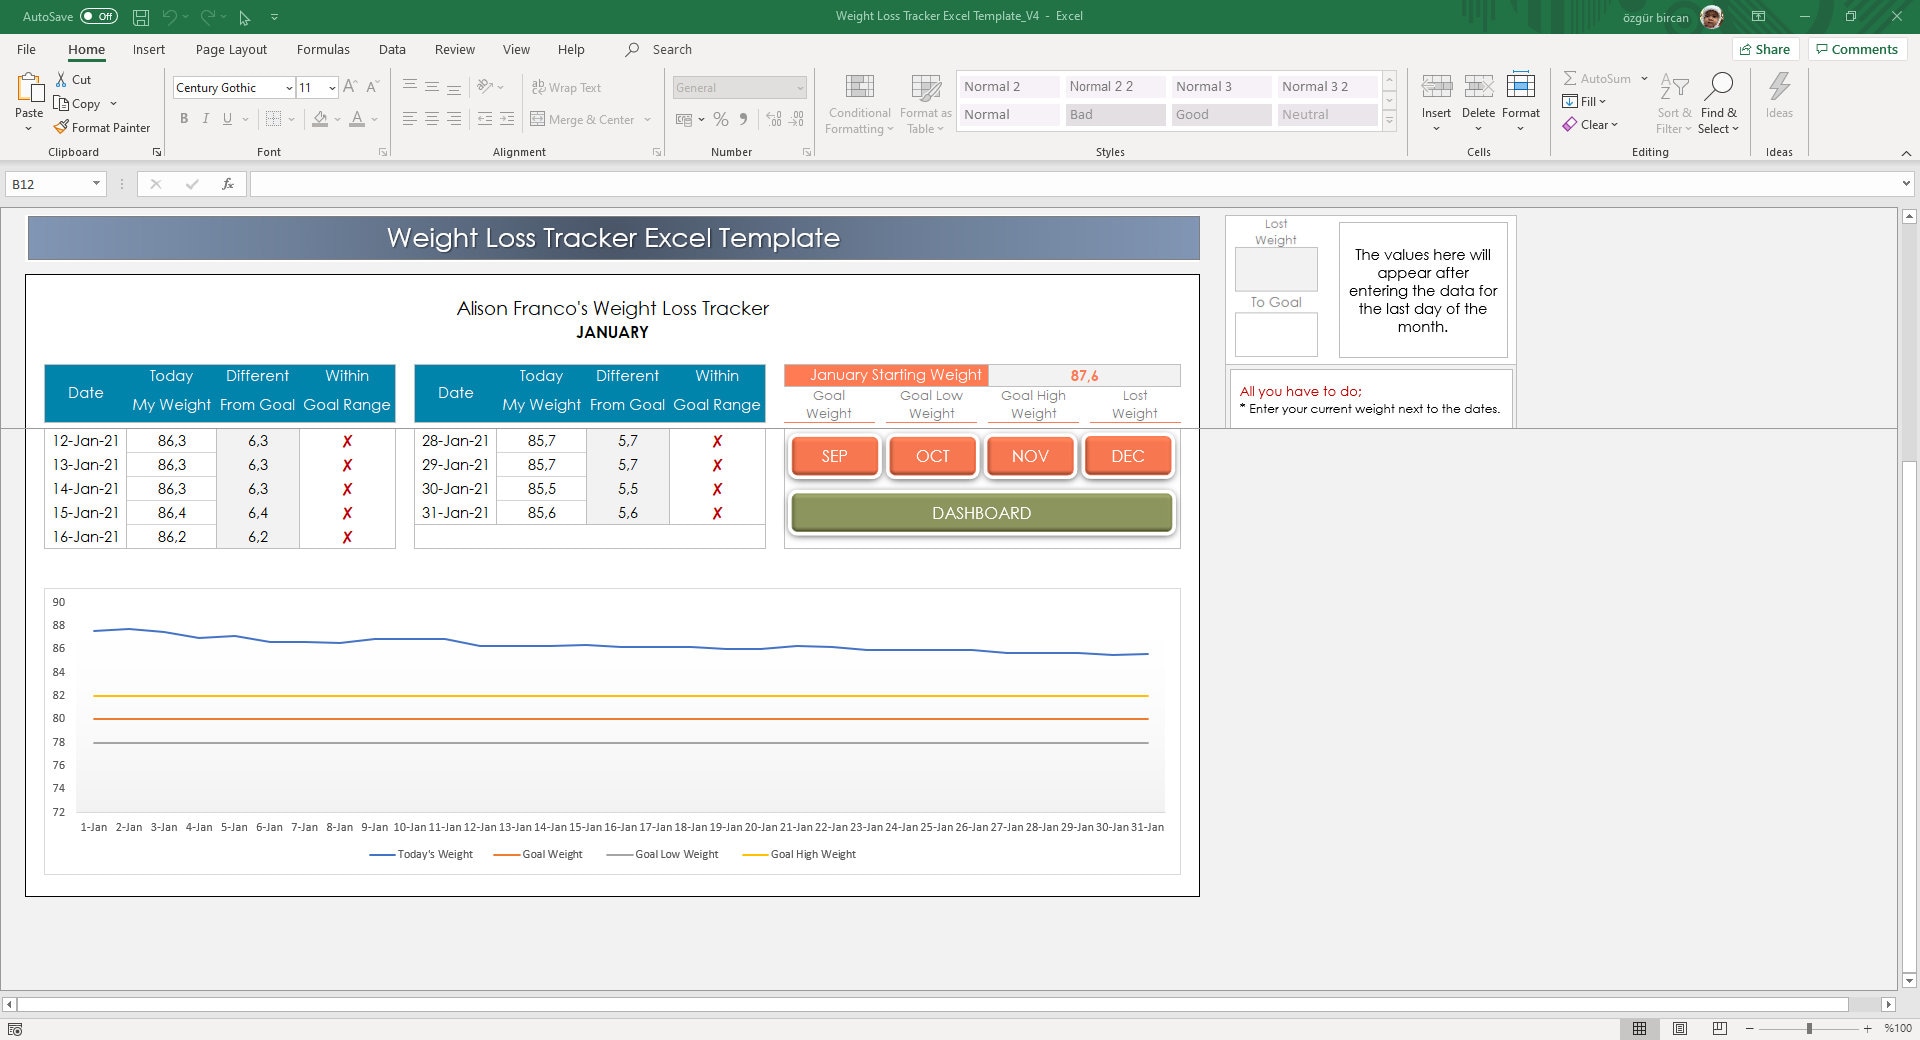The image size is (1920, 1040).
Task: Switch to the Formulas ribbon tab
Action: (x=323, y=49)
